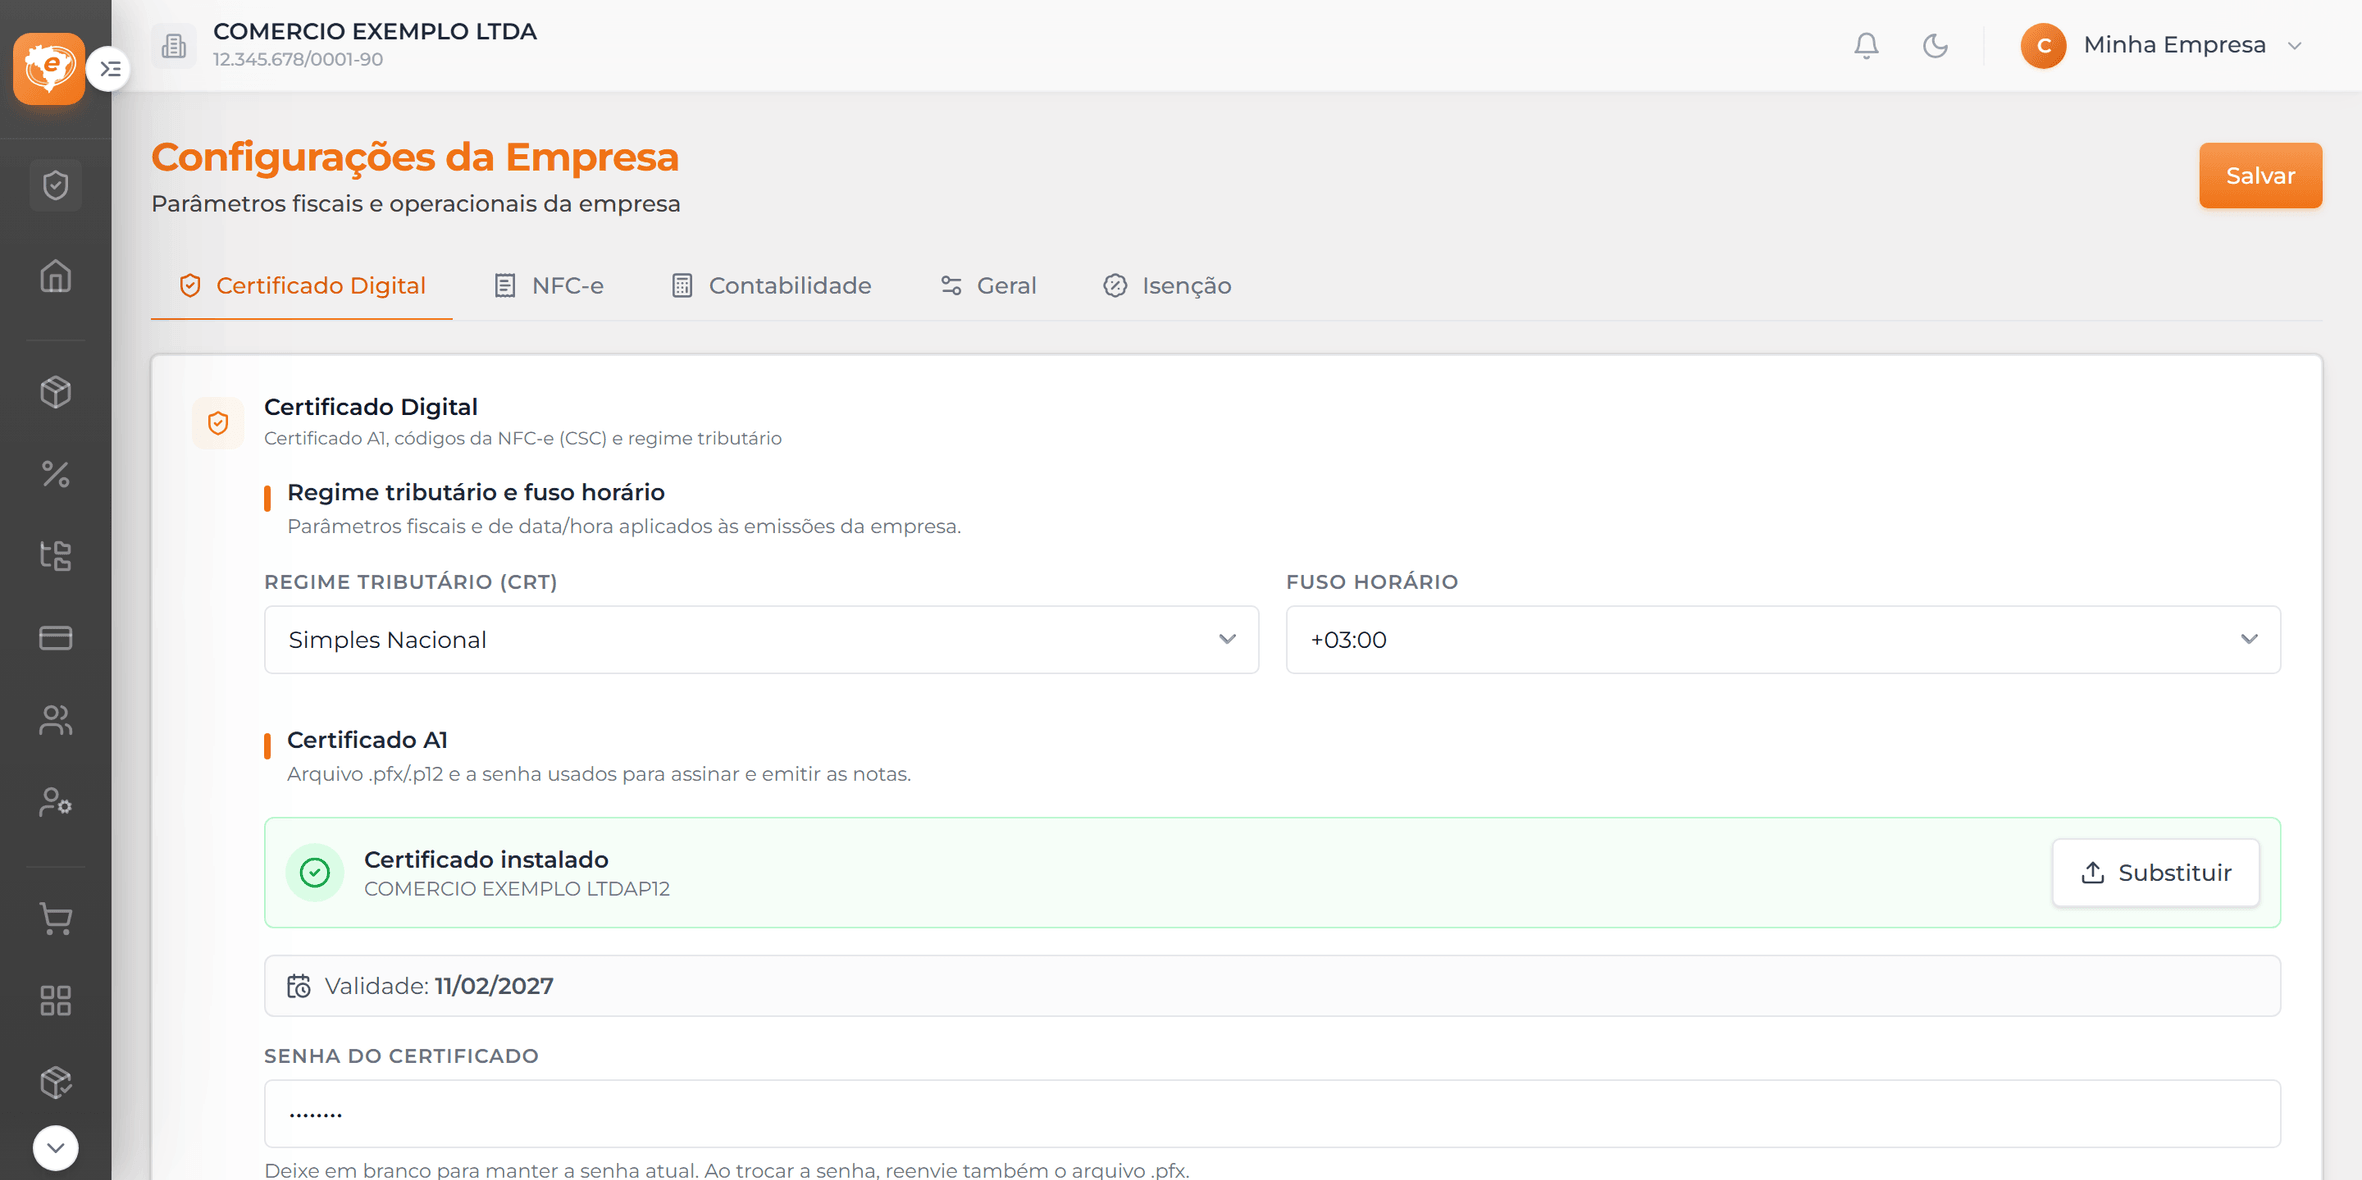This screenshot has height=1180, width=2362.
Task: Click the Salvar button
Action: [2260, 175]
